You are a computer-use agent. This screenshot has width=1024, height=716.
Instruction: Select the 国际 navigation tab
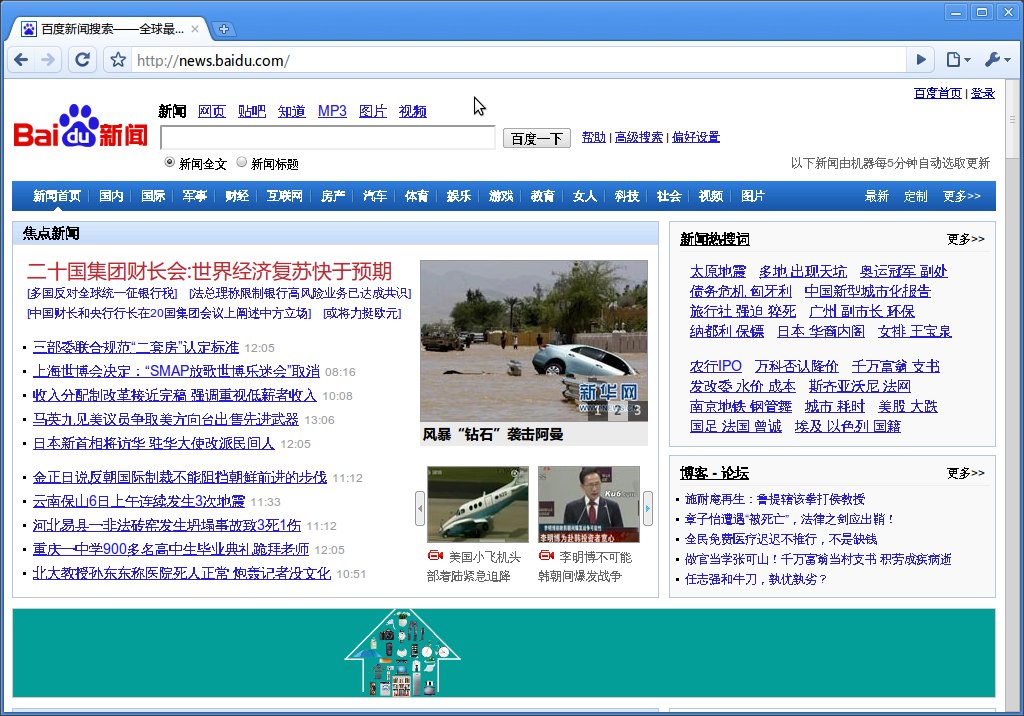point(153,196)
